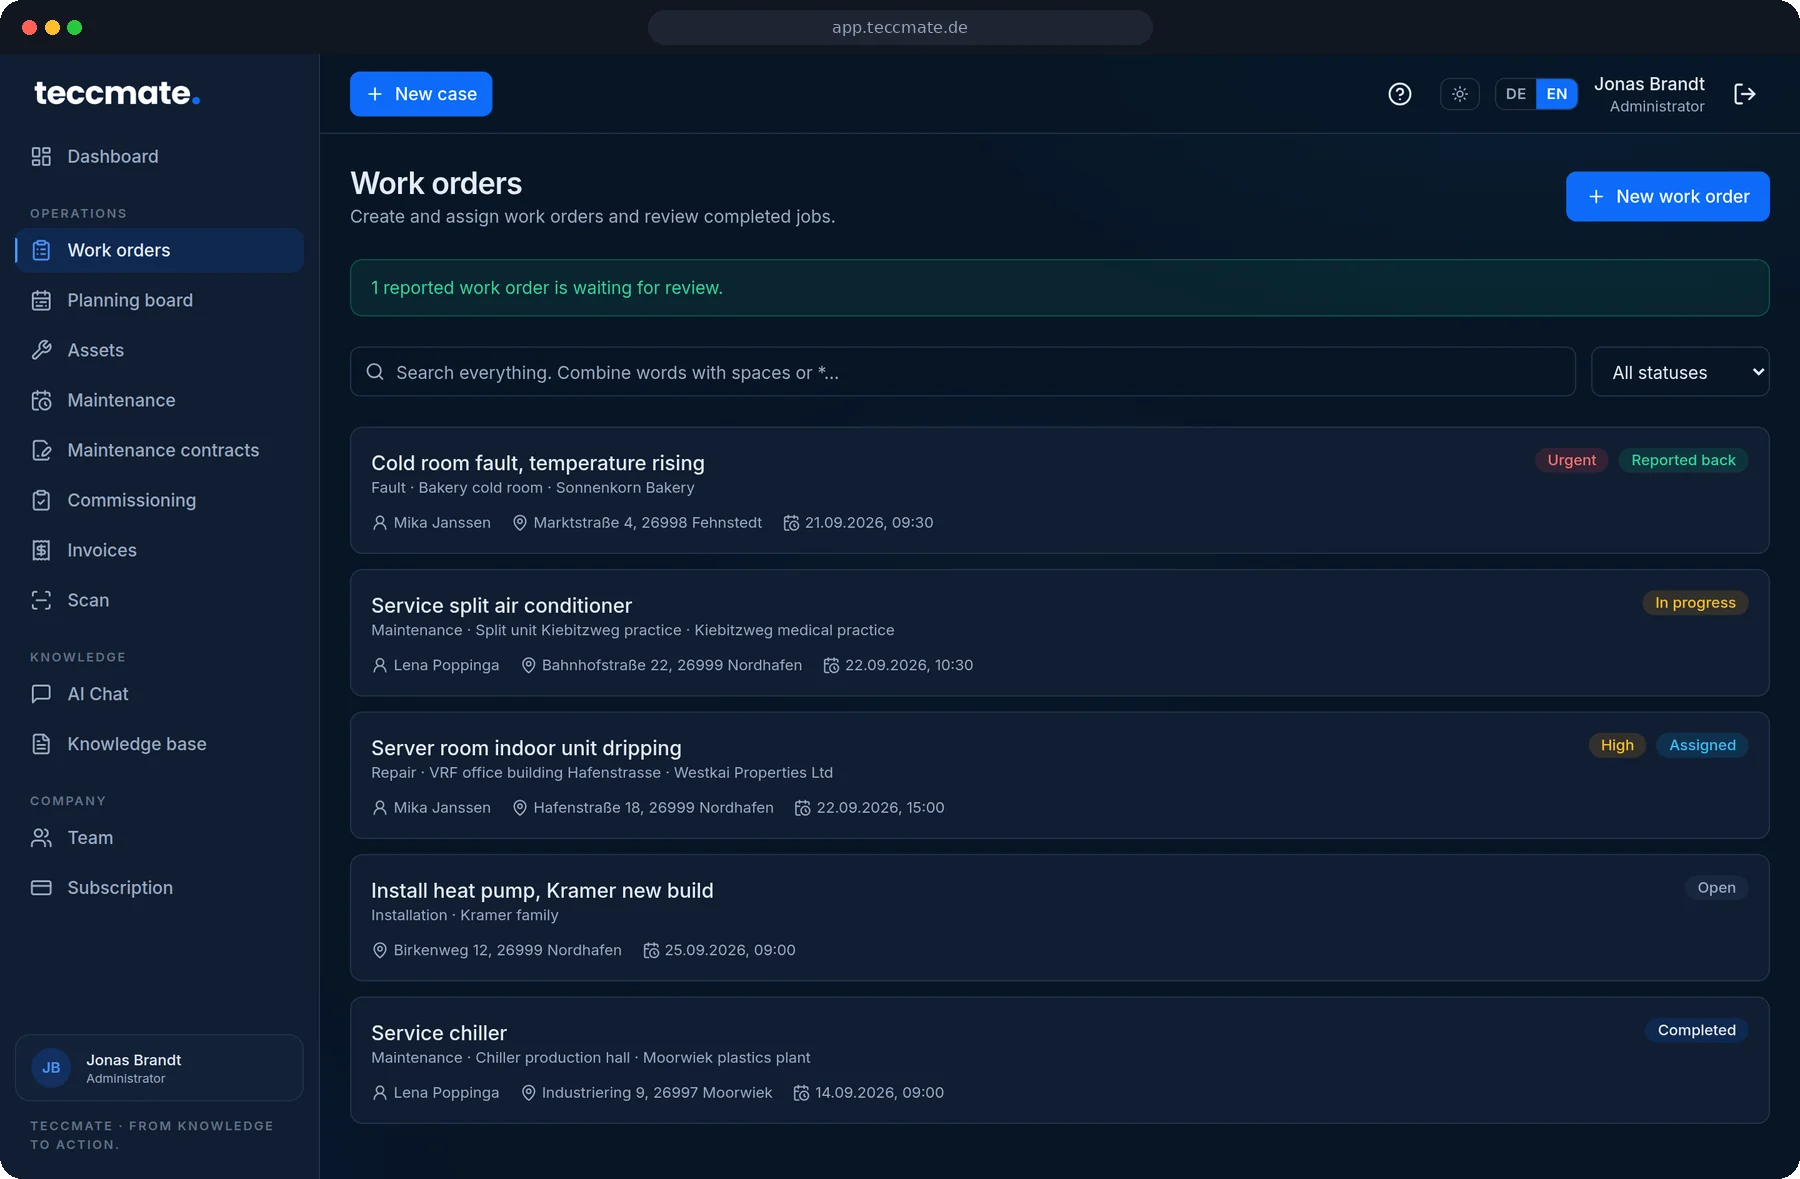Image resolution: width=1800 pixels, height=1179 pixels.
Task: Click the Reported back status badge
Action: coord(1683,460)
